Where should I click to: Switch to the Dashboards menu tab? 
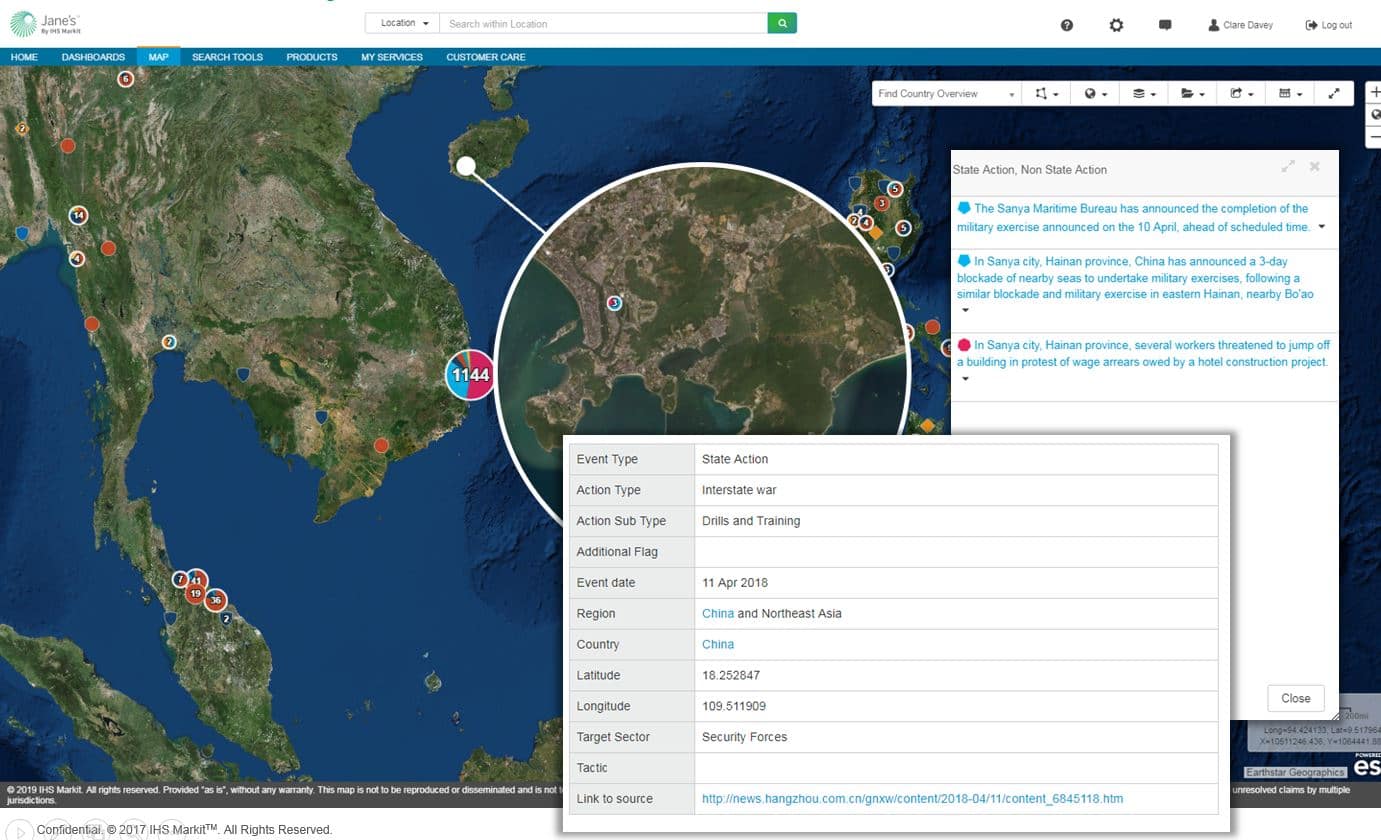(93, 57)
